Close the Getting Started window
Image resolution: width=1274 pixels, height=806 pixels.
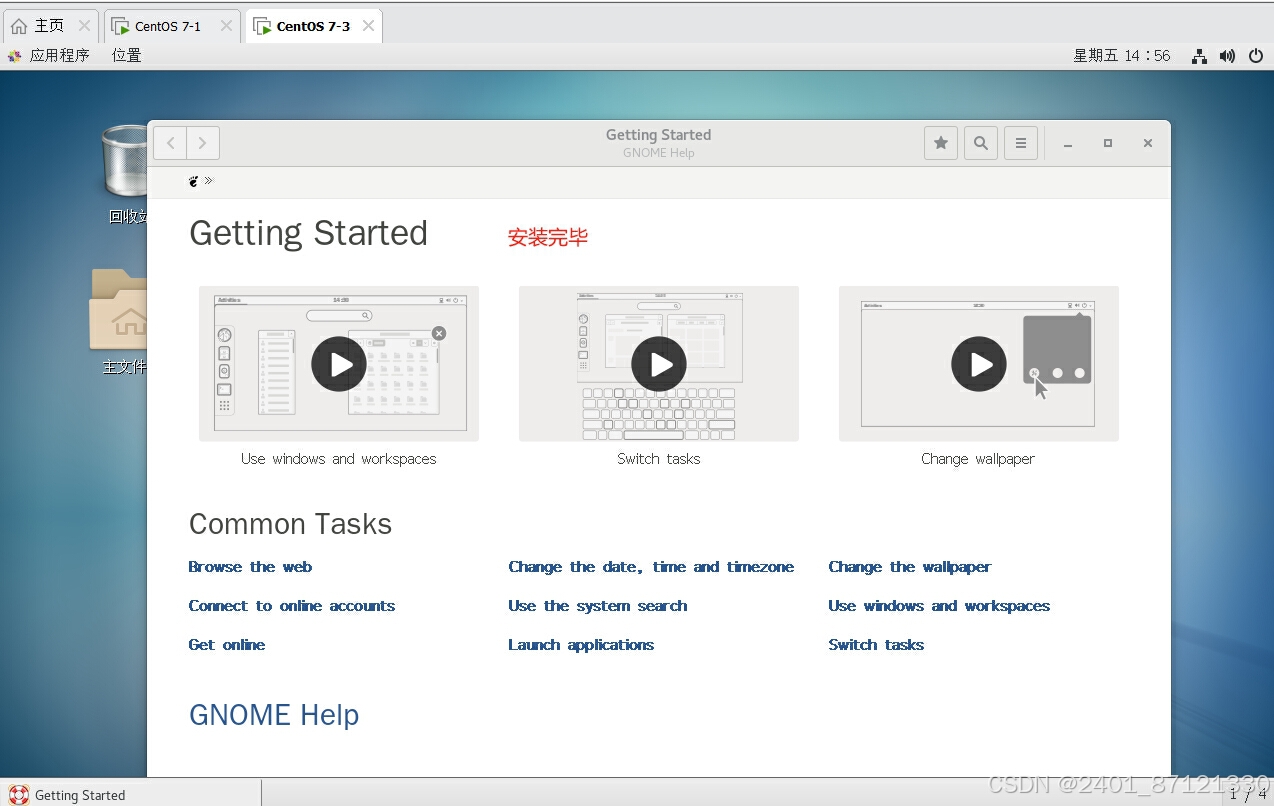click(1148, 144)
